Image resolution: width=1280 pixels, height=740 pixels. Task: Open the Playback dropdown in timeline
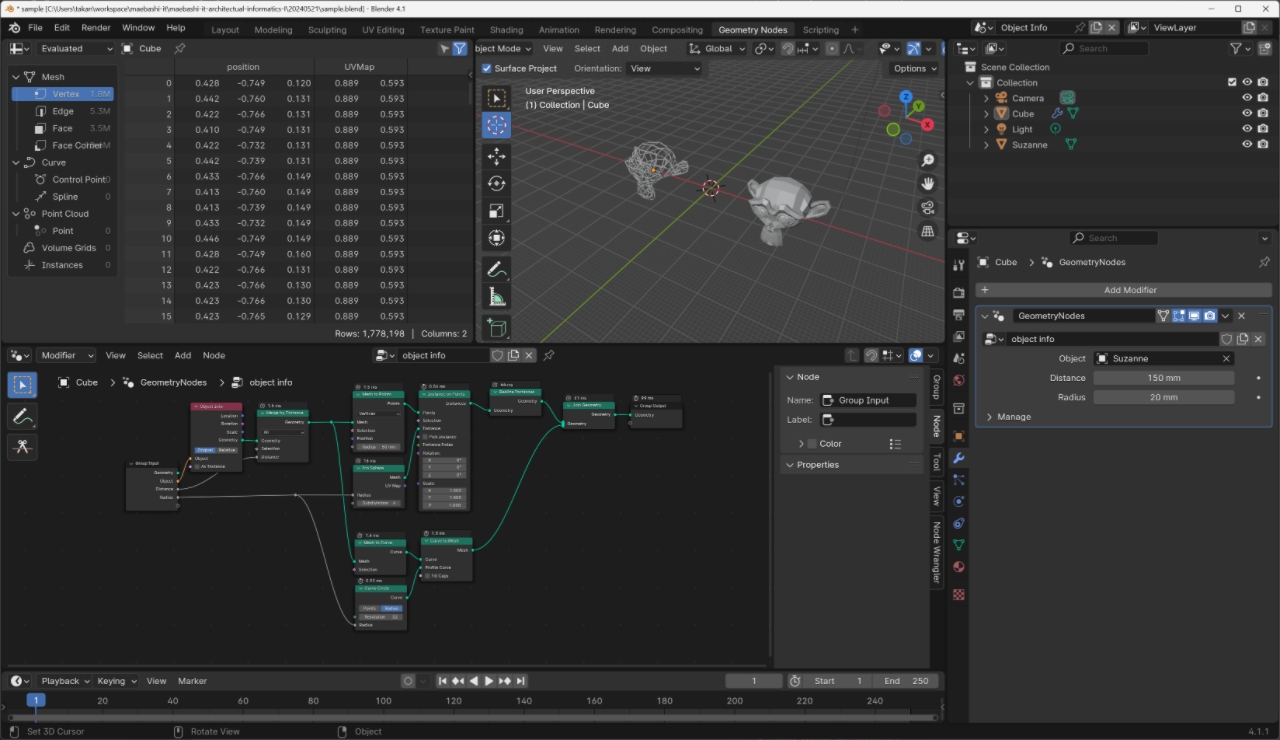tap(65, 681)
